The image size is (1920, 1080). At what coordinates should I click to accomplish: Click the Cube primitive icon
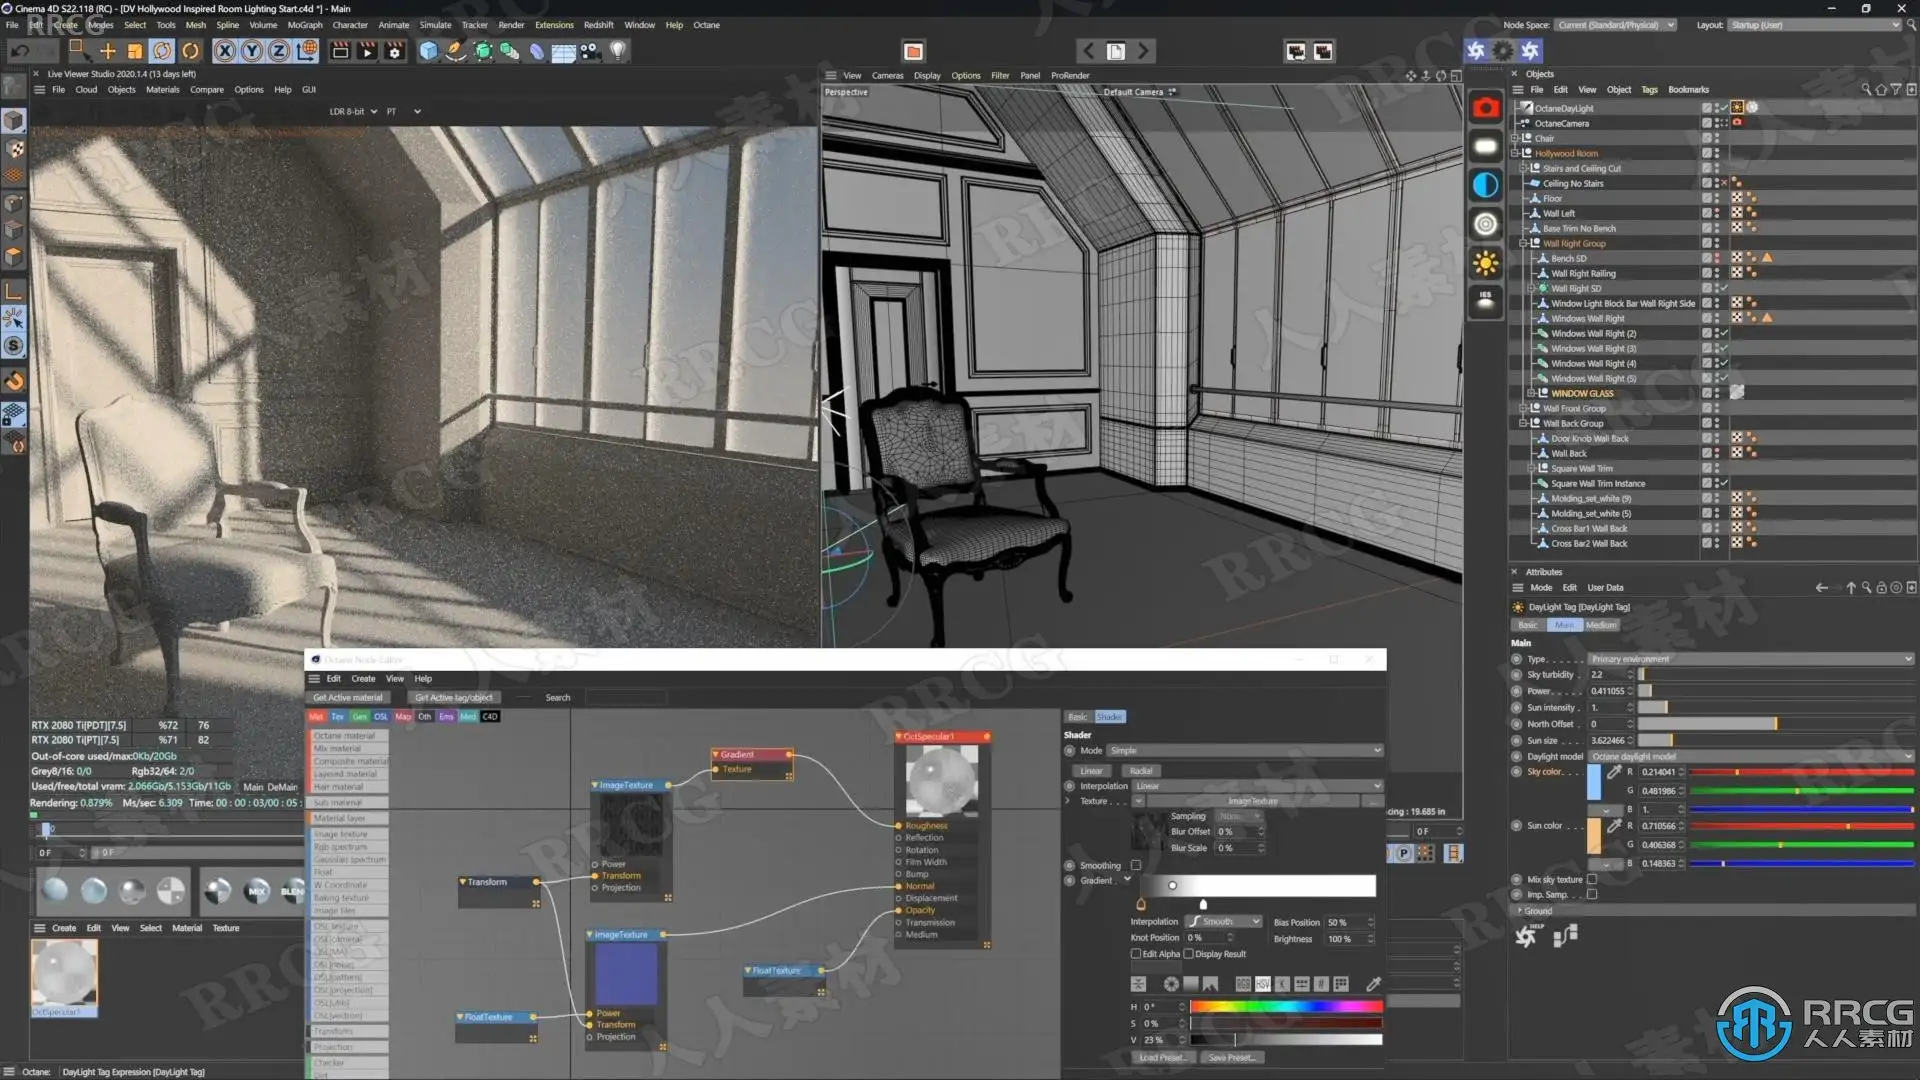pos(428,51)
